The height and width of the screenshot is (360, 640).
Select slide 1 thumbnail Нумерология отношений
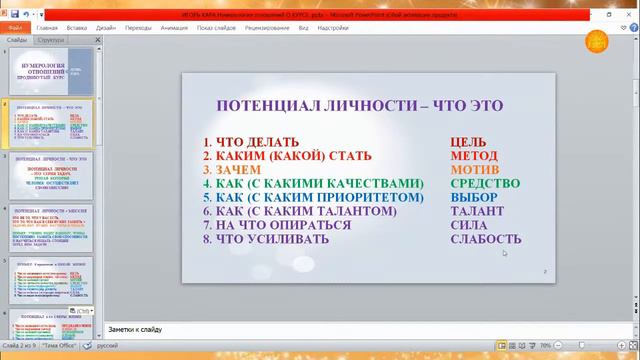tap(51, 71)
